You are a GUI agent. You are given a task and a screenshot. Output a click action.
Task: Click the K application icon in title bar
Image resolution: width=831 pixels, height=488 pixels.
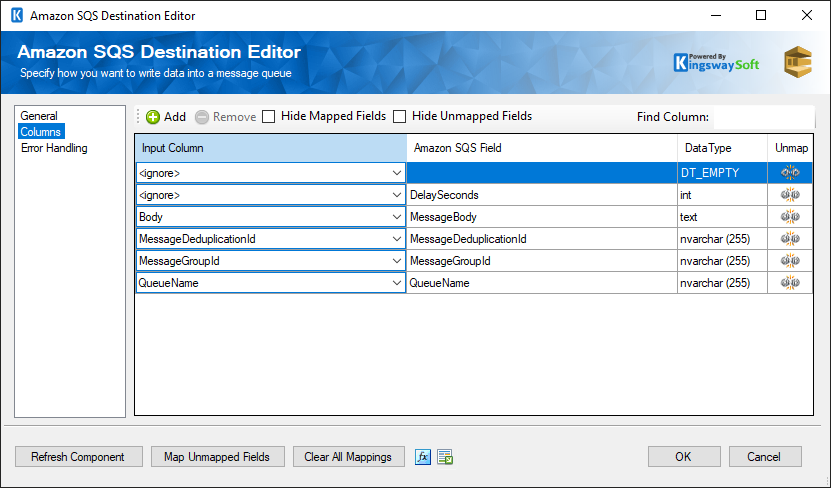pyautogui.click(x=17, y=15)
